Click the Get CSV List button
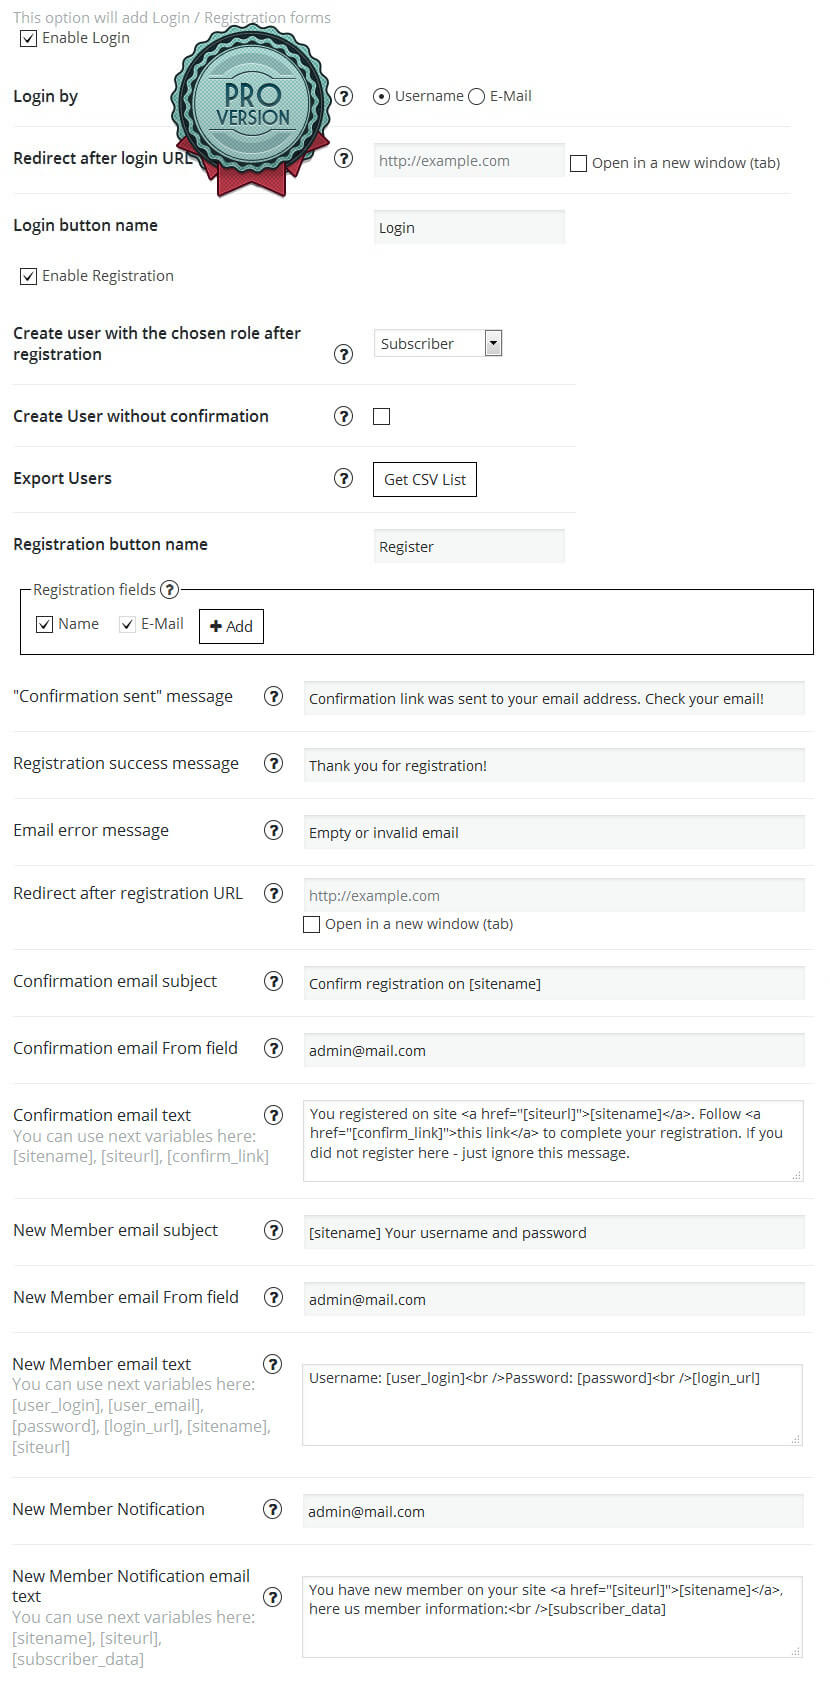 [x=425, y=479]
